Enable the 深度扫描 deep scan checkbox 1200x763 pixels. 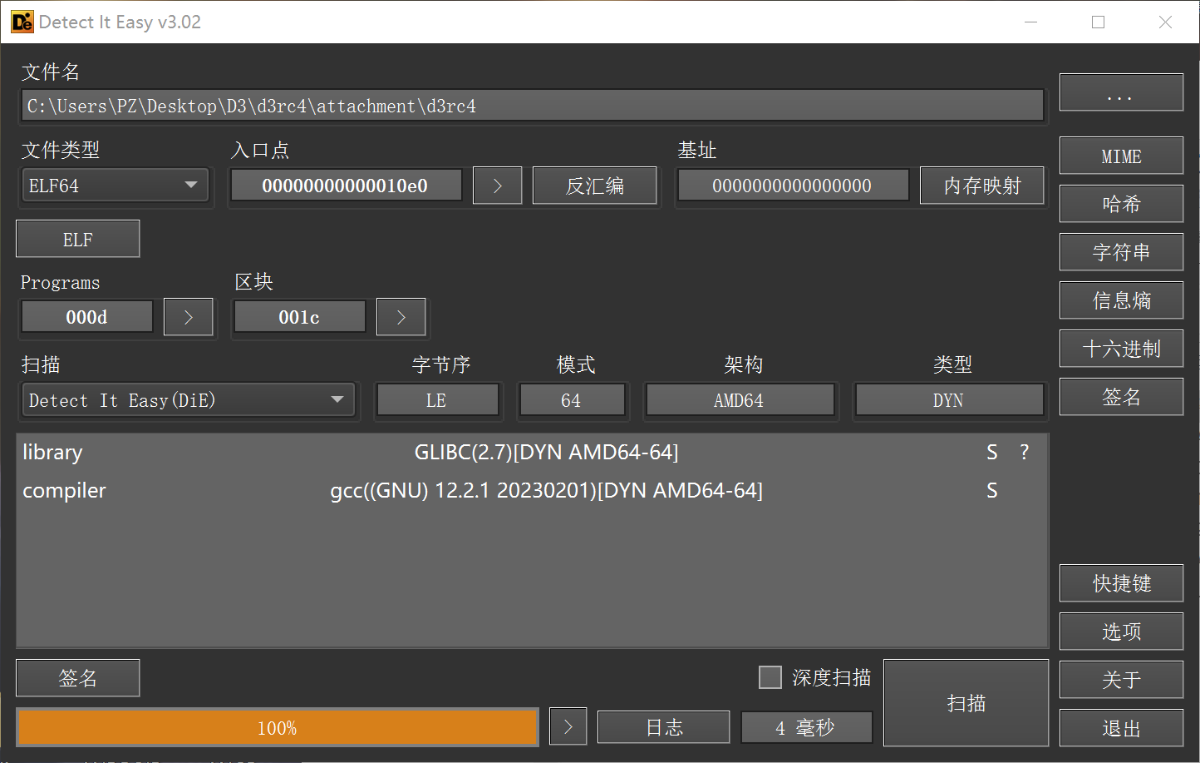[770, 678]
